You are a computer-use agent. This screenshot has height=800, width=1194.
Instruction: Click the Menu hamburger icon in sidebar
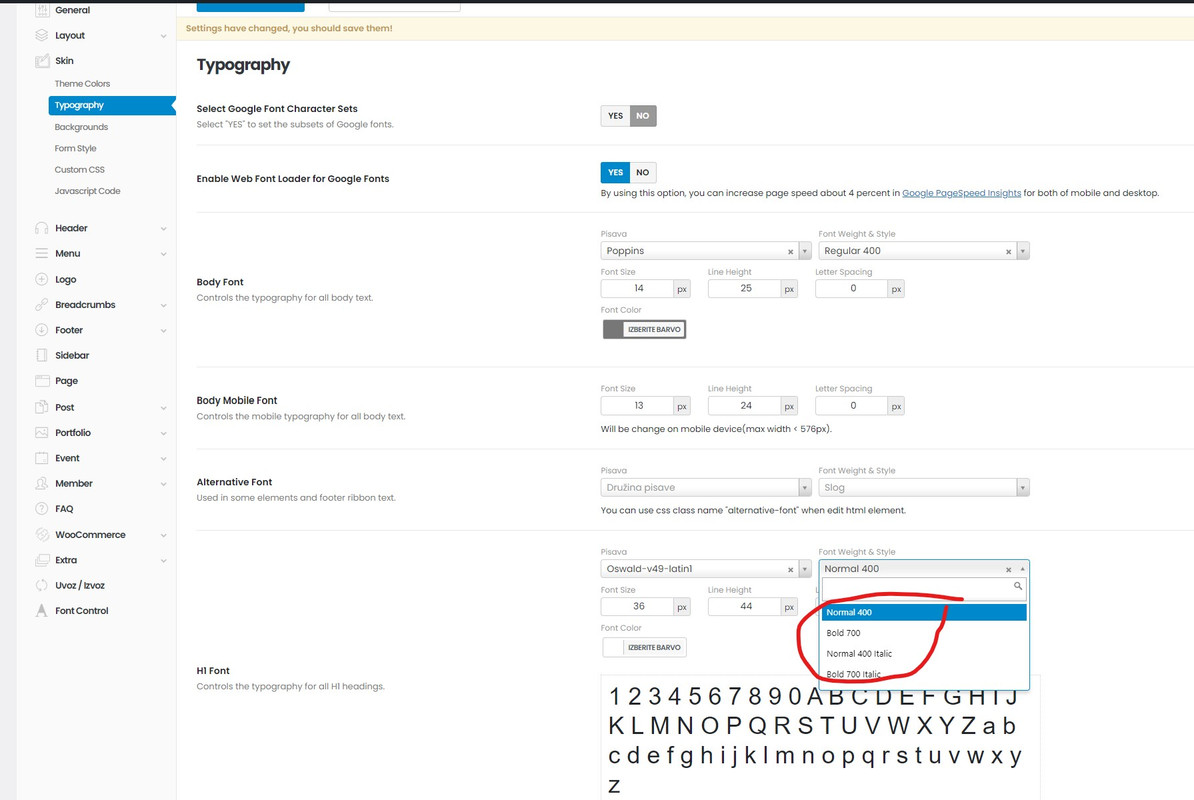click(42, 253)
